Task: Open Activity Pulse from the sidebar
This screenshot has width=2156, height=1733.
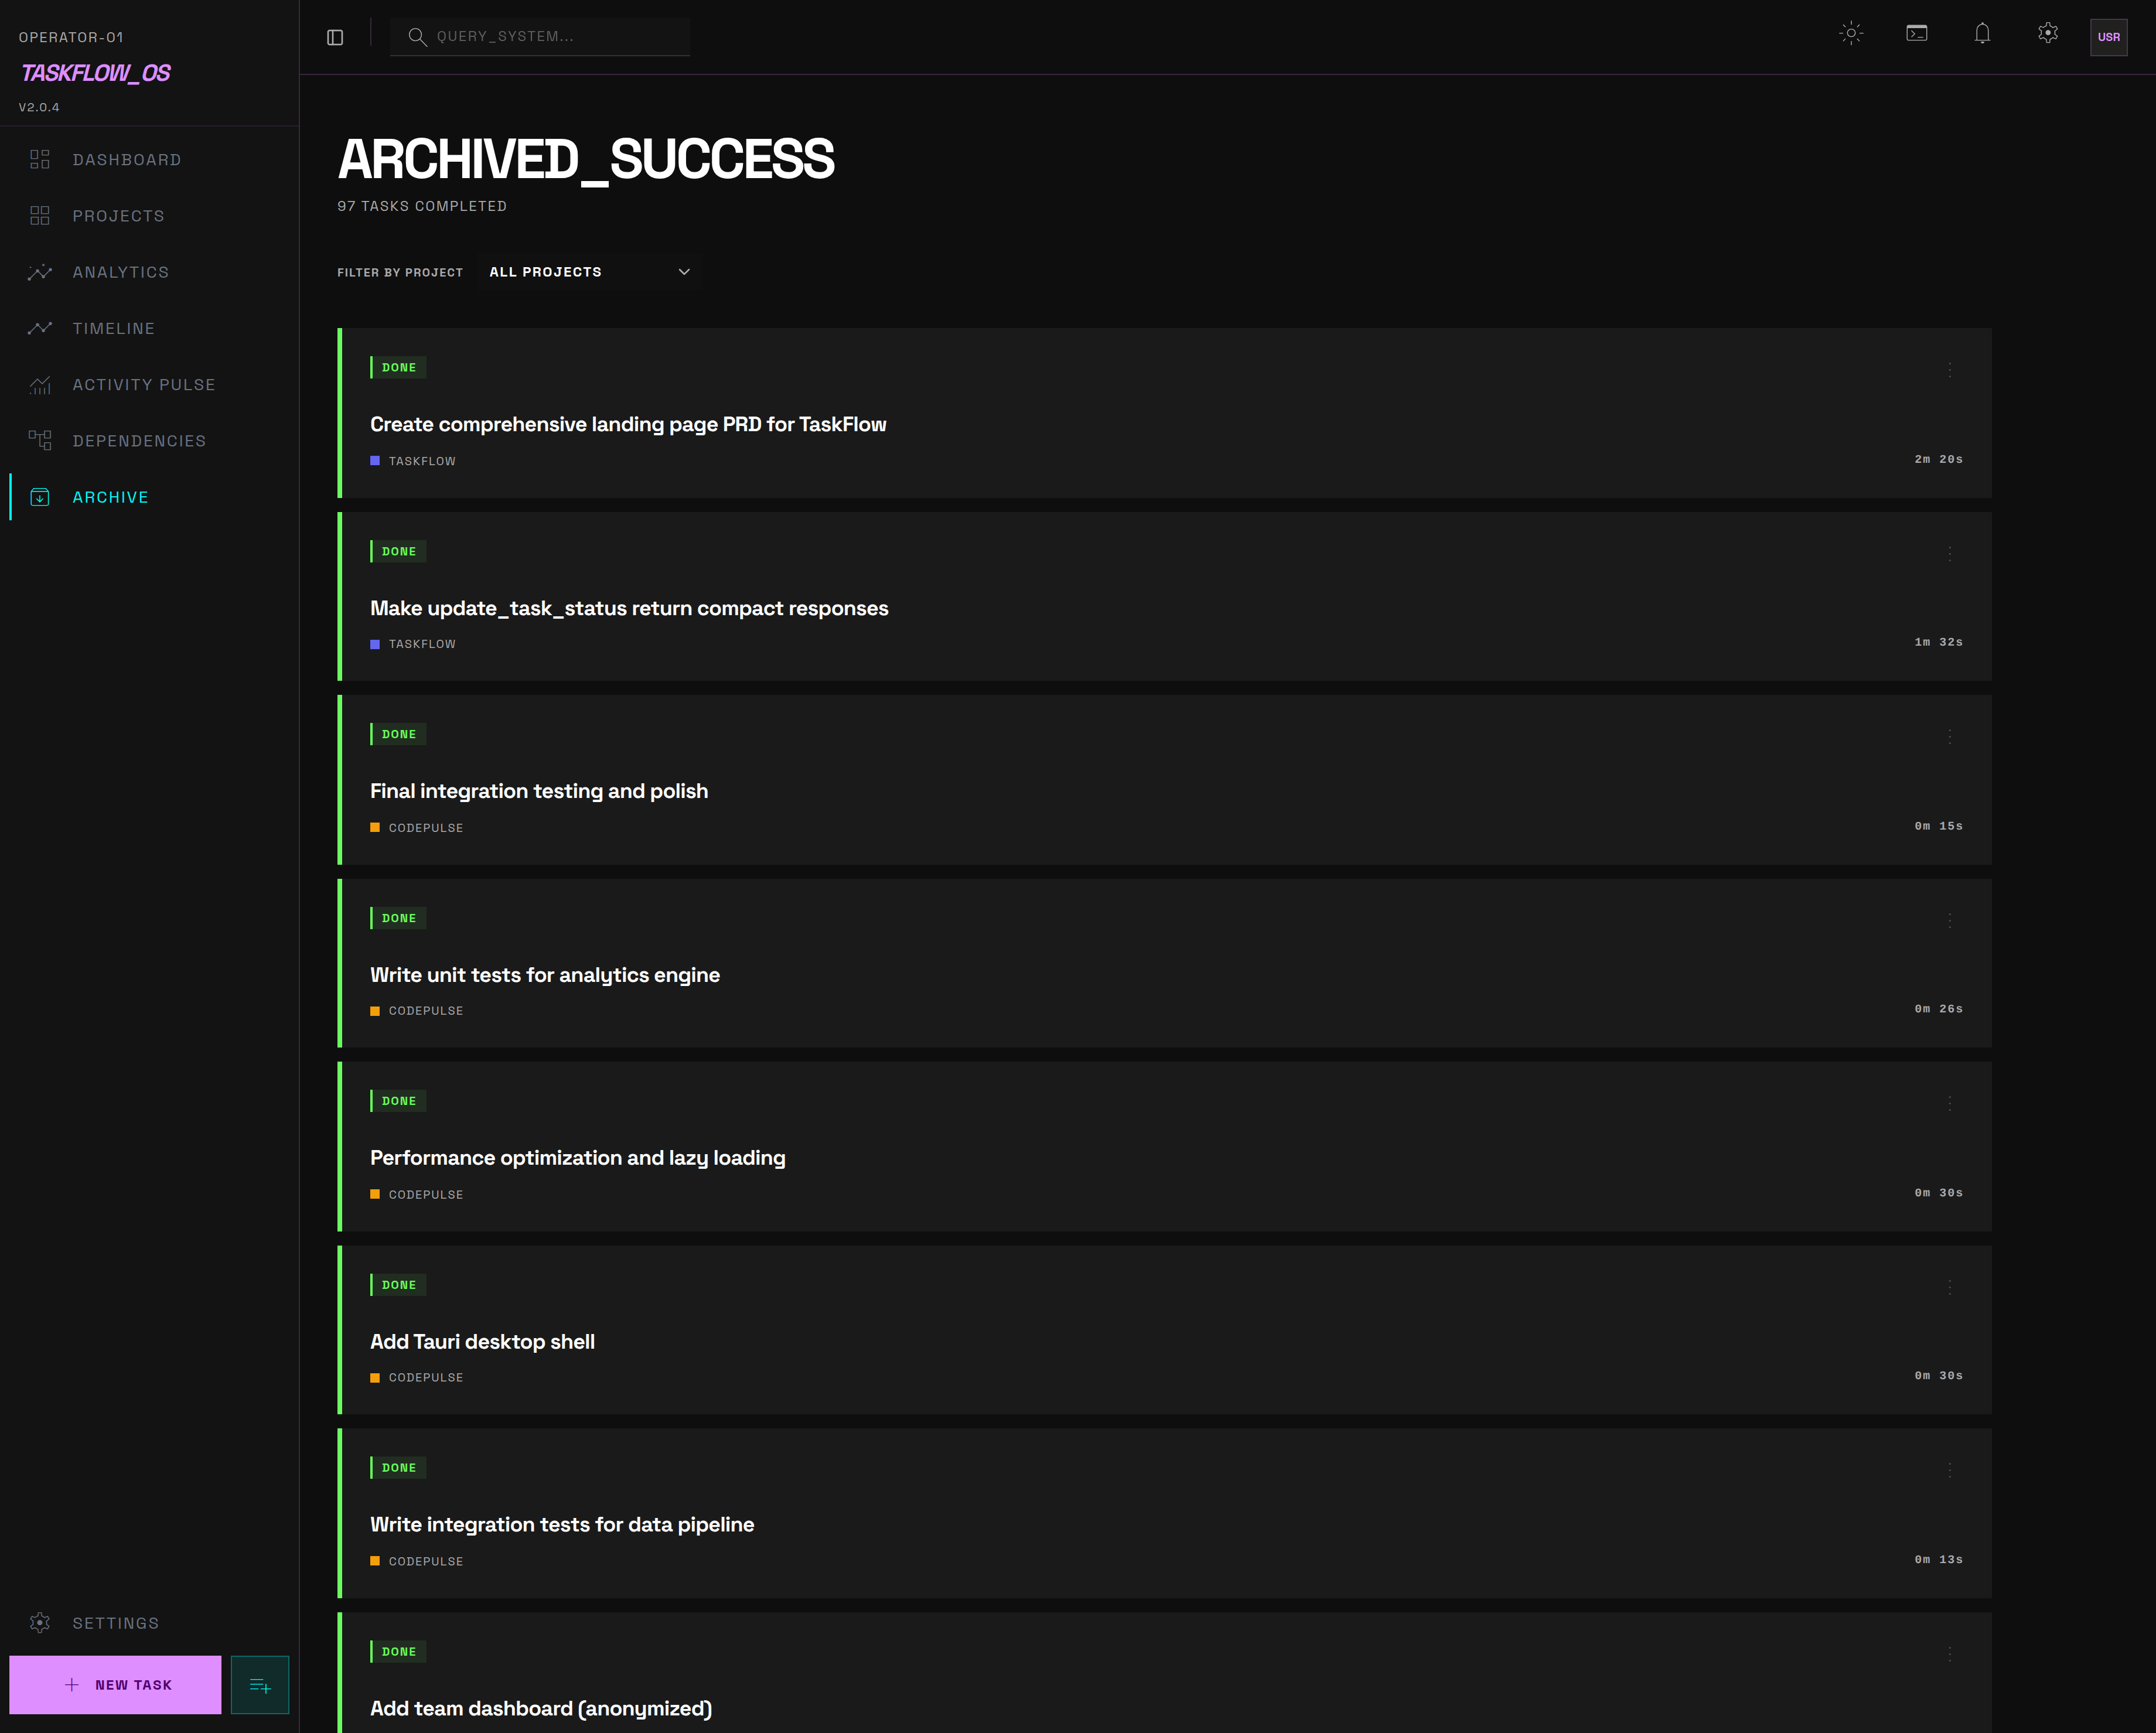Action: pyautogui.click(x=40, y=384)
